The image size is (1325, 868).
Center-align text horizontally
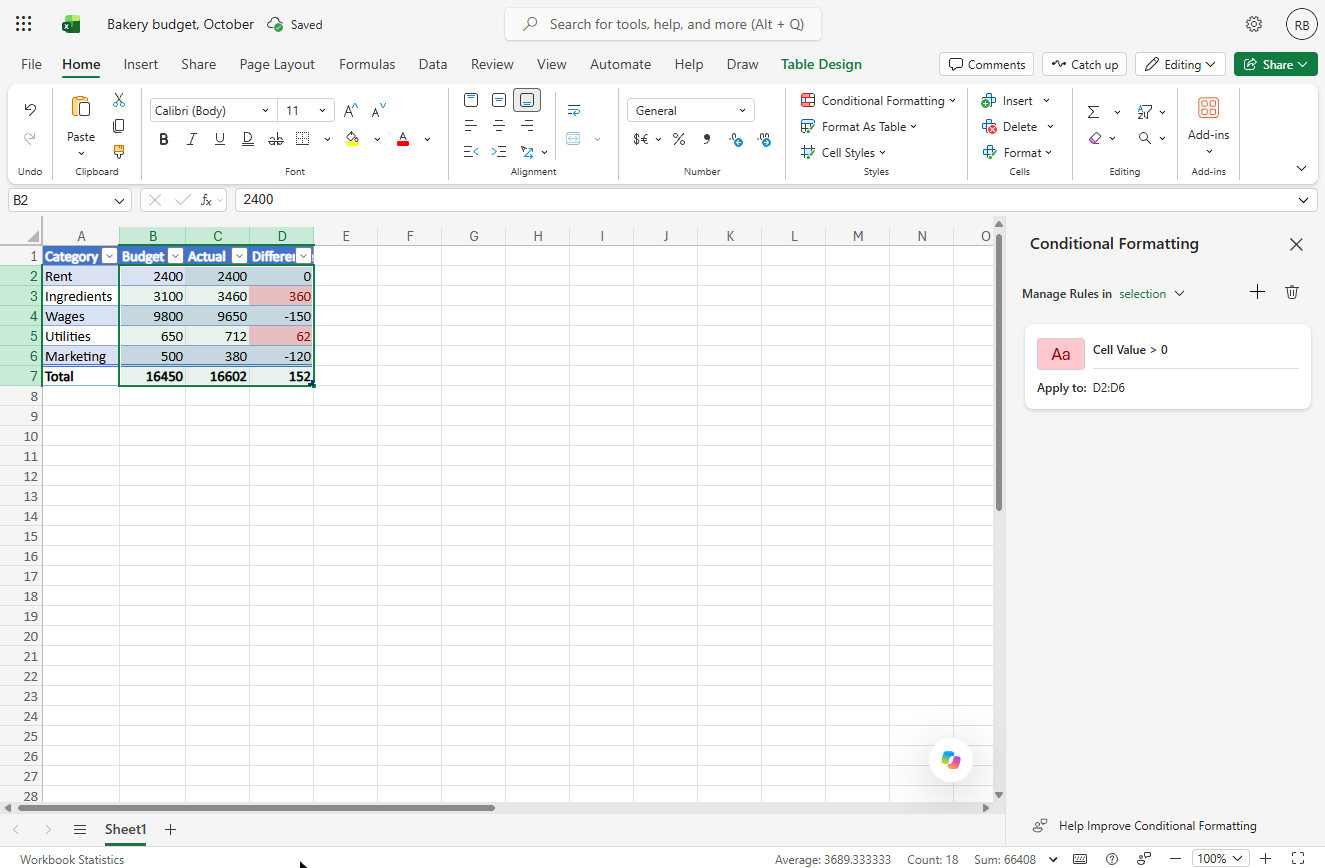pos(499,126)
